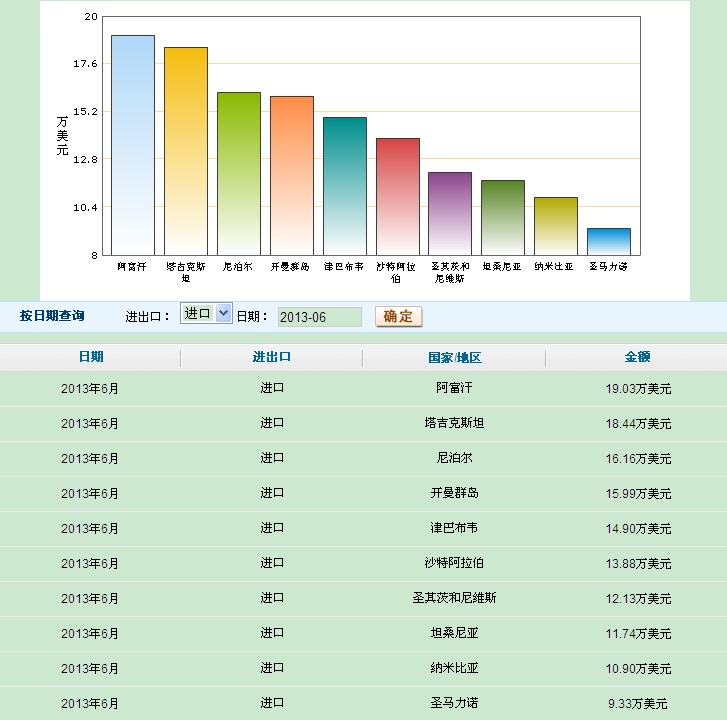The height and width of the screenshot is (720, 727).
Task: Open the 进口 import/export dropdown
Action: click(206, 314)
